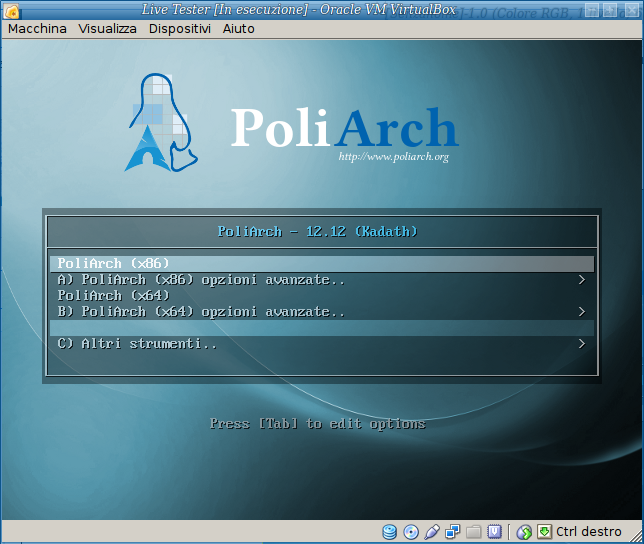Viewport: 644px width, 544px height.
Task: Click the green arrow keyboard capture icon
Action: tap(544, 532)
